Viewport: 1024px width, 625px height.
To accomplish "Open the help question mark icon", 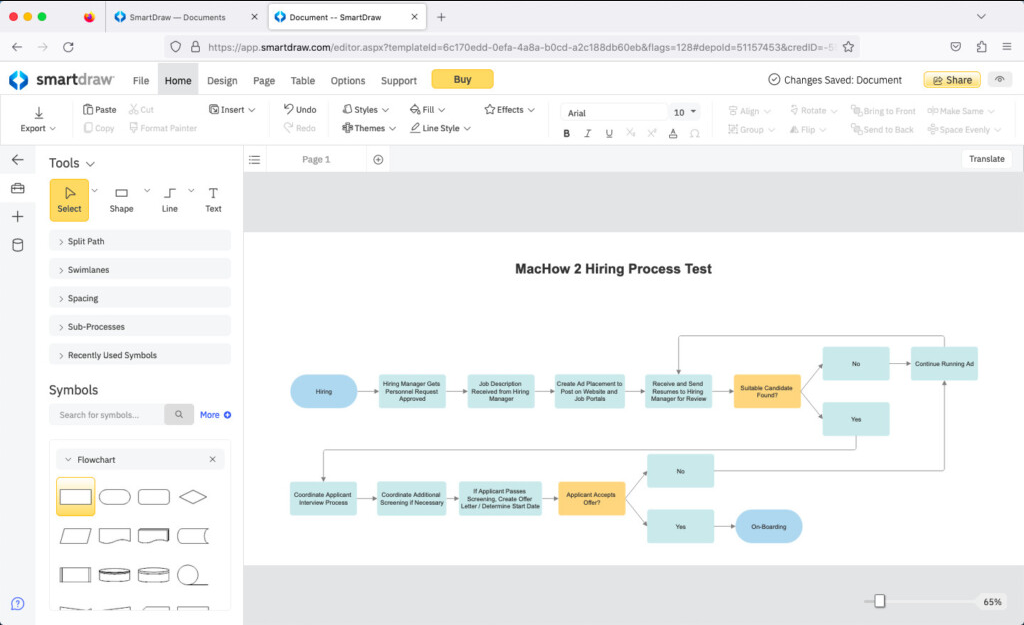I will [x=18, y=603].
